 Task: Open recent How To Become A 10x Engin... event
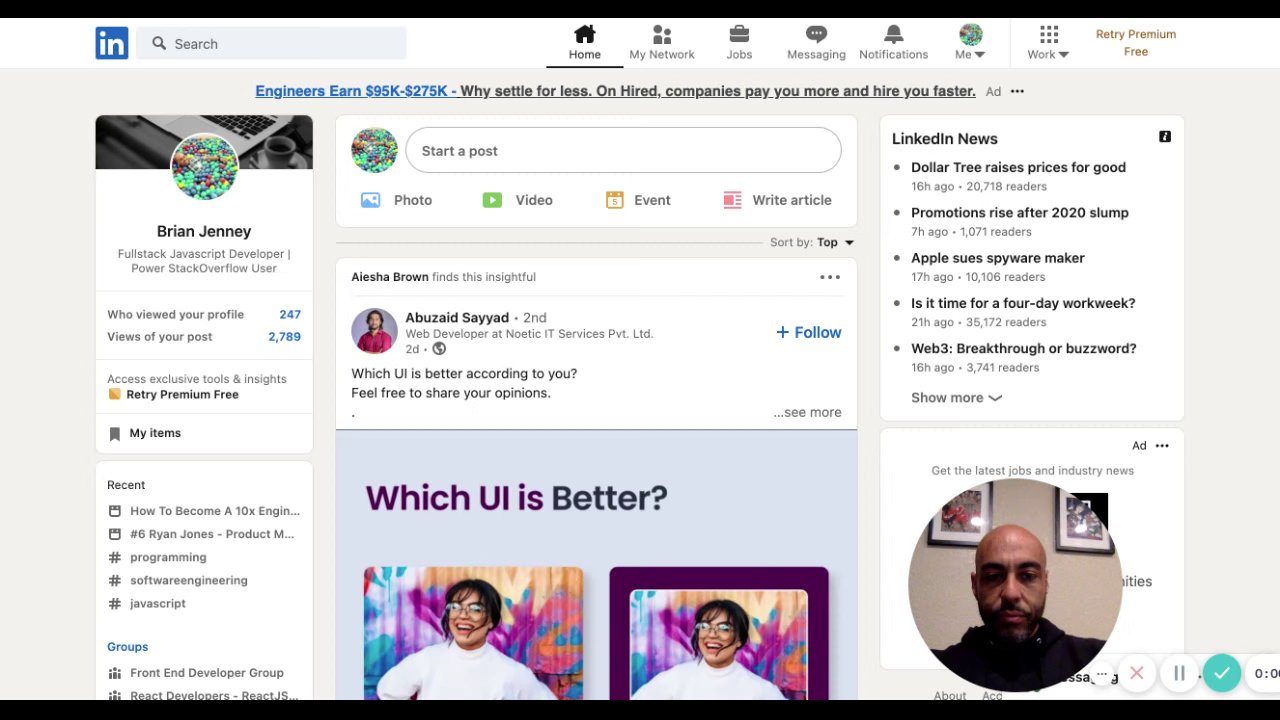tap(204, 511)
